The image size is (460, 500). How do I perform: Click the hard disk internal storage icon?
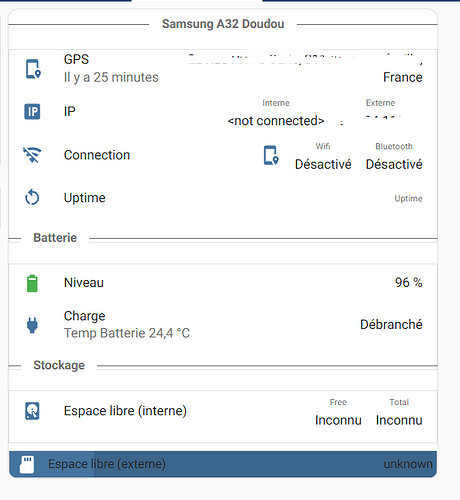click(x=32, y=411)
